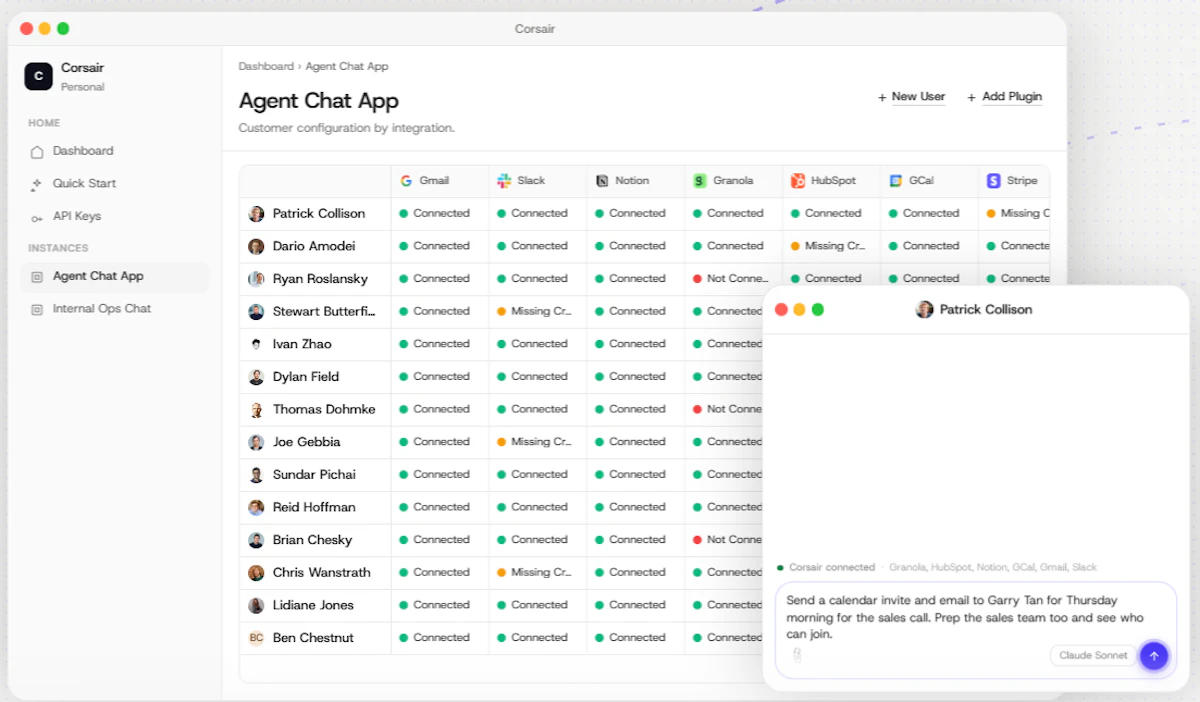Click Thomas Dohmke's Granola Not Connected cell
Viewport: 1200px width, 702px height.
coord(724,410)
